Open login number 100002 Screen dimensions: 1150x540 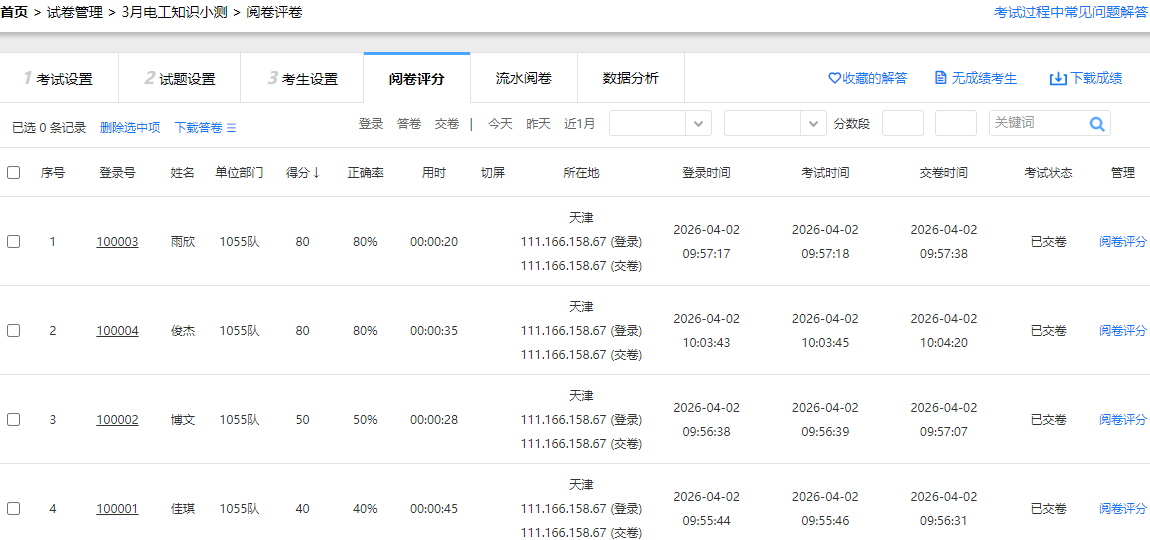click(117, 420)
